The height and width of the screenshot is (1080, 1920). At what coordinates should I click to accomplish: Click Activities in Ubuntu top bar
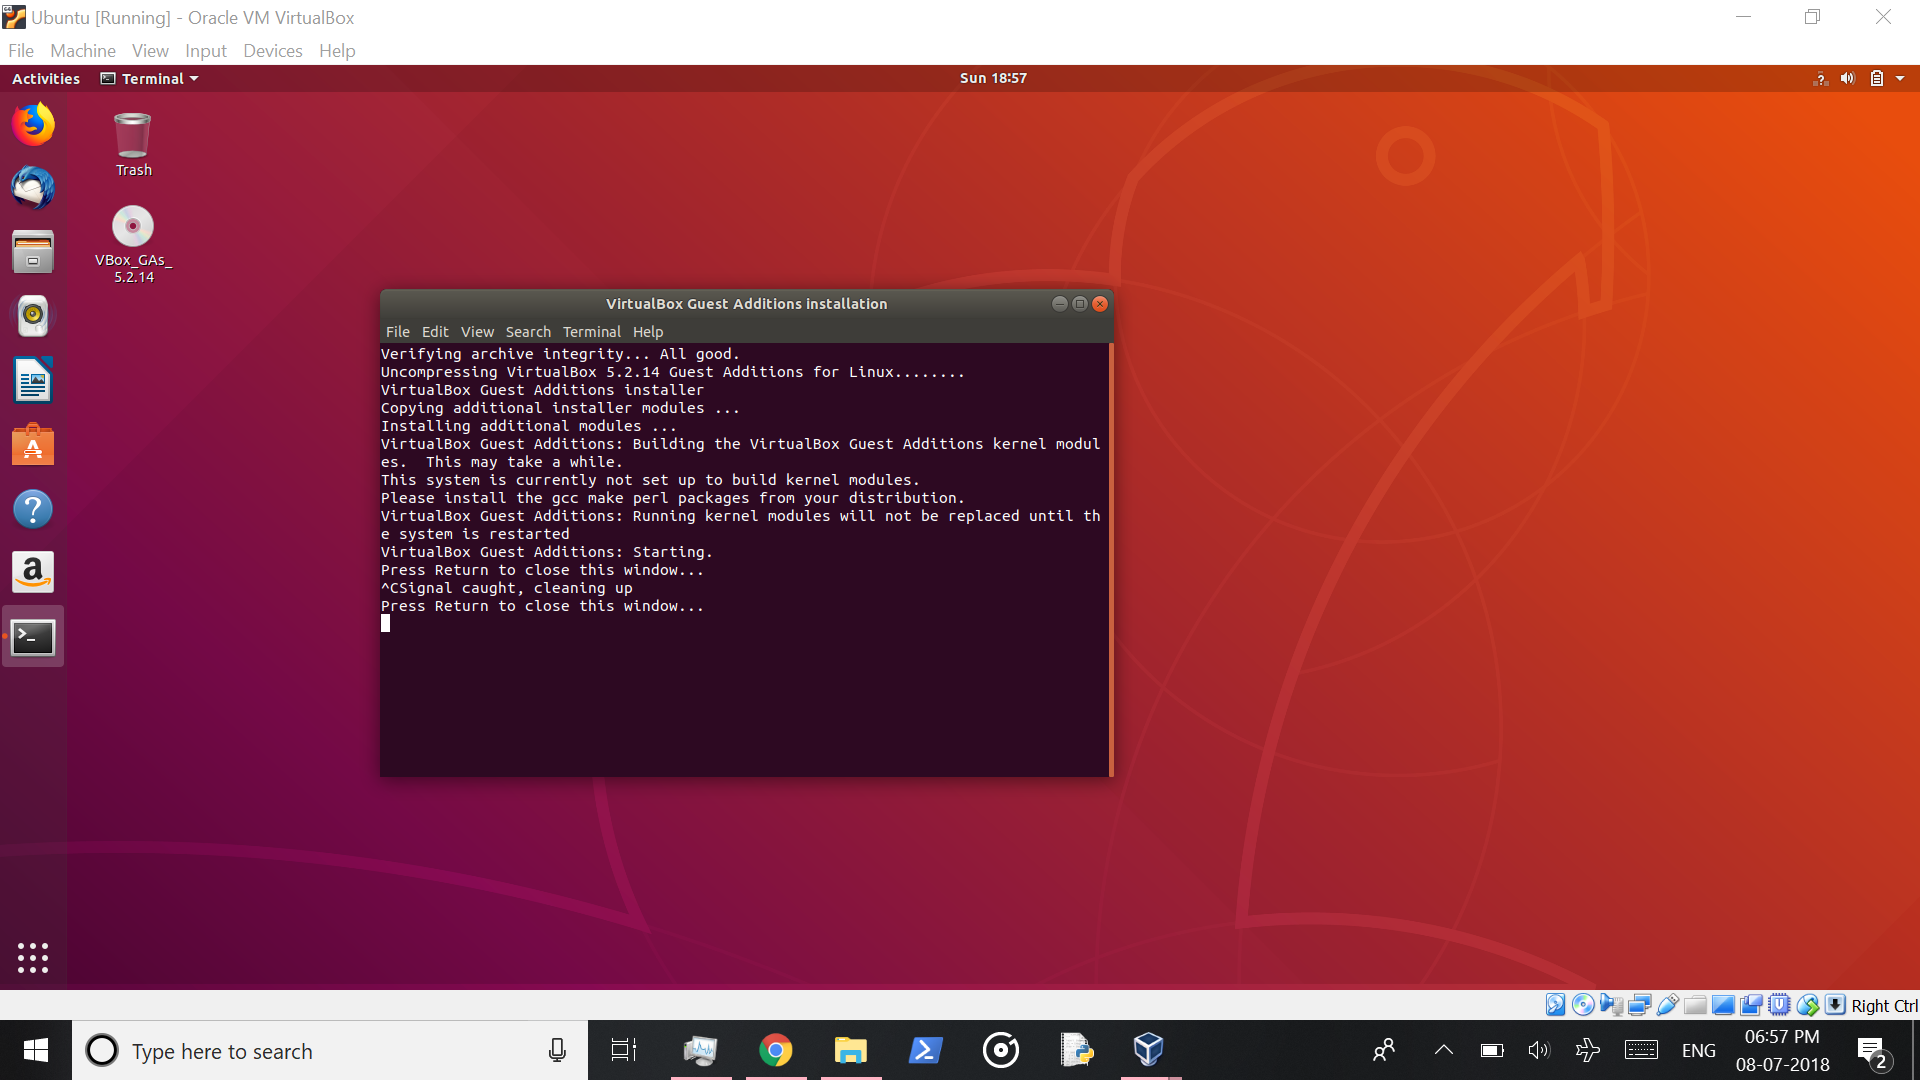click(x=46, y=78)
